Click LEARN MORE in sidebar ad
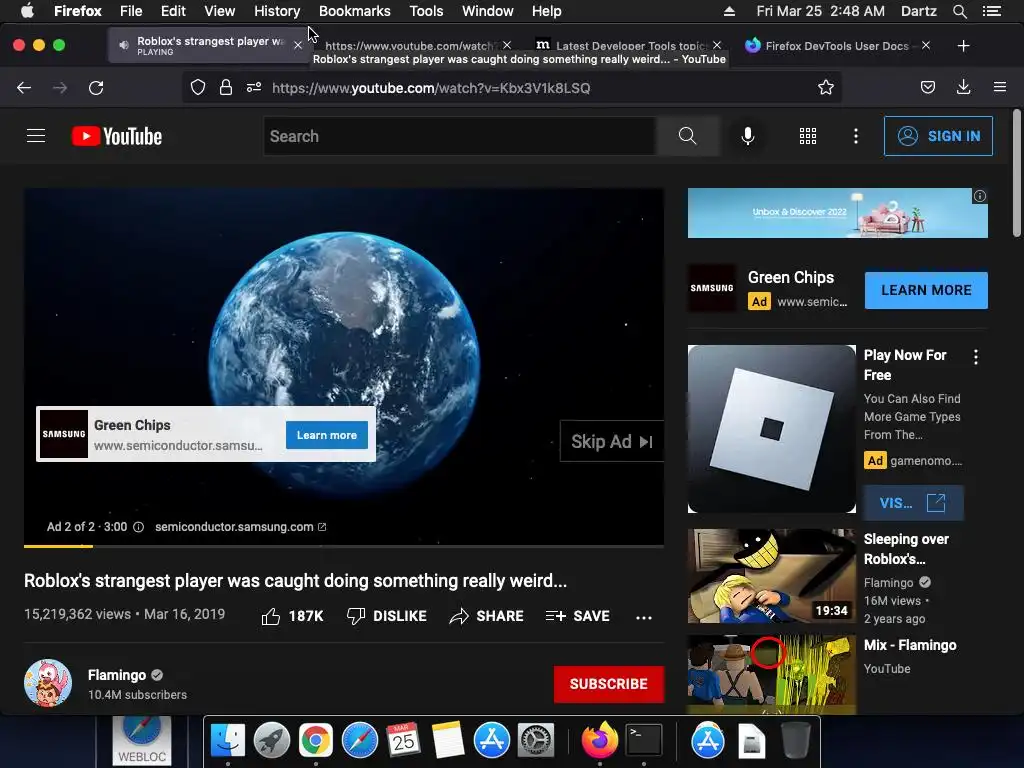This screenshot has width=1024, height=768. 926,290
